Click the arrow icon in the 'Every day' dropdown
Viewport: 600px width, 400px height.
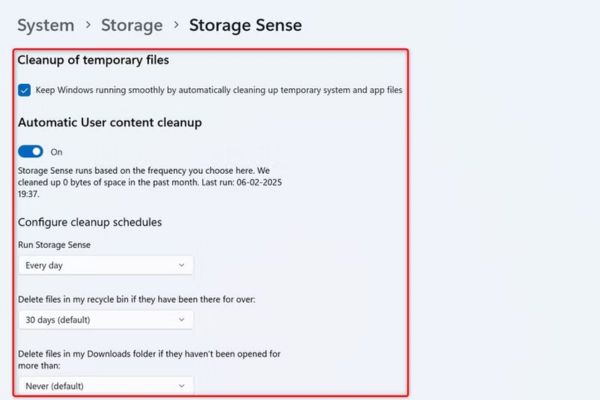coord(181,265)
